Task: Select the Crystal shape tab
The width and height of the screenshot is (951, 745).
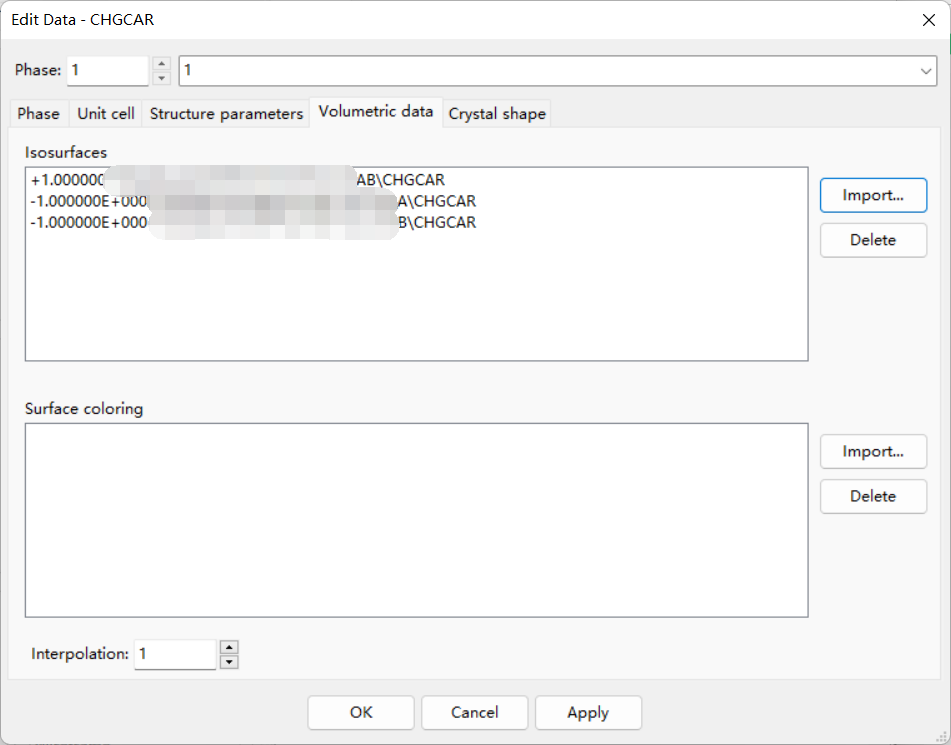Action: tap(497, 113)
